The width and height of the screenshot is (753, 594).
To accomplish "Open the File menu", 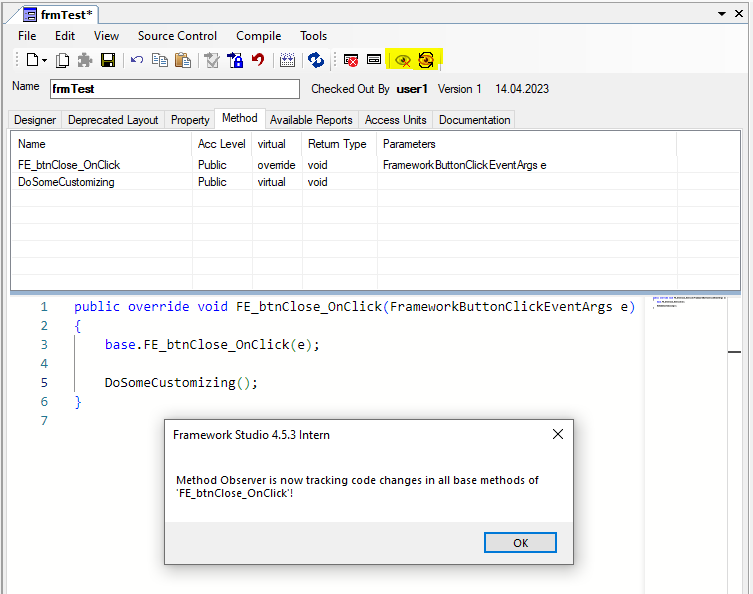I will tap(27, 36).
